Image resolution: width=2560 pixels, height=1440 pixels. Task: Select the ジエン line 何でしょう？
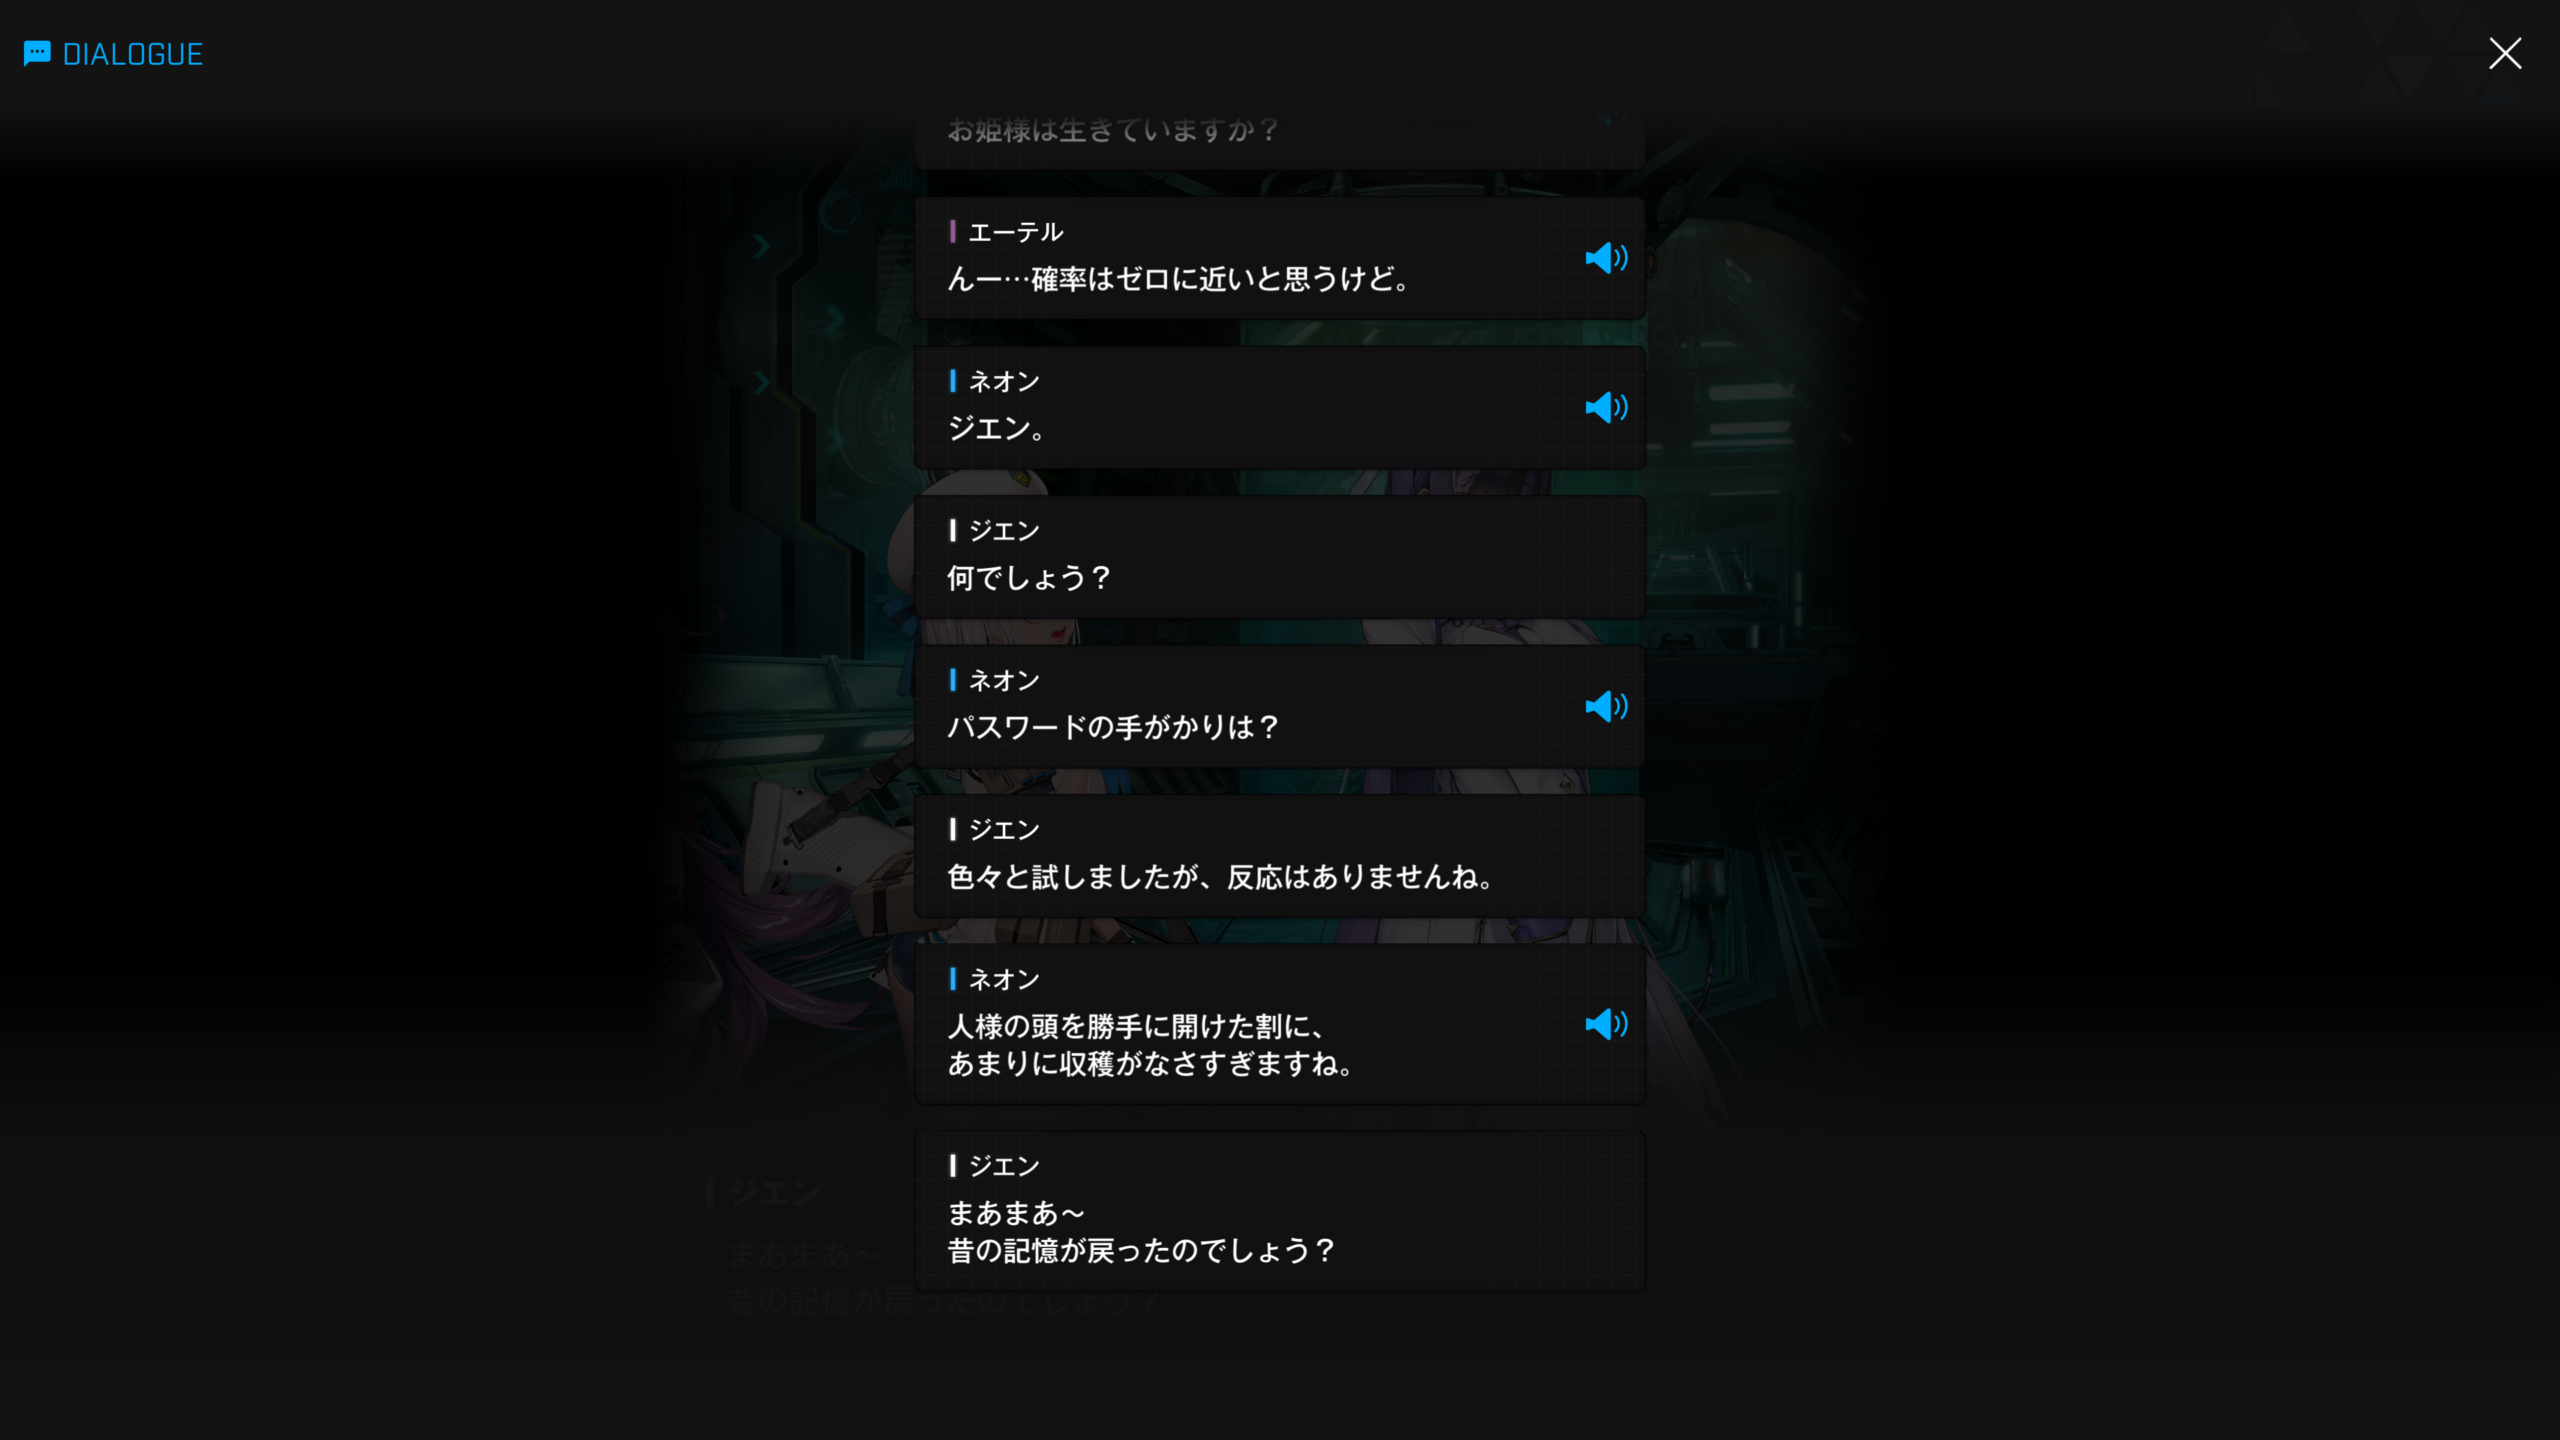[1279, 556]
